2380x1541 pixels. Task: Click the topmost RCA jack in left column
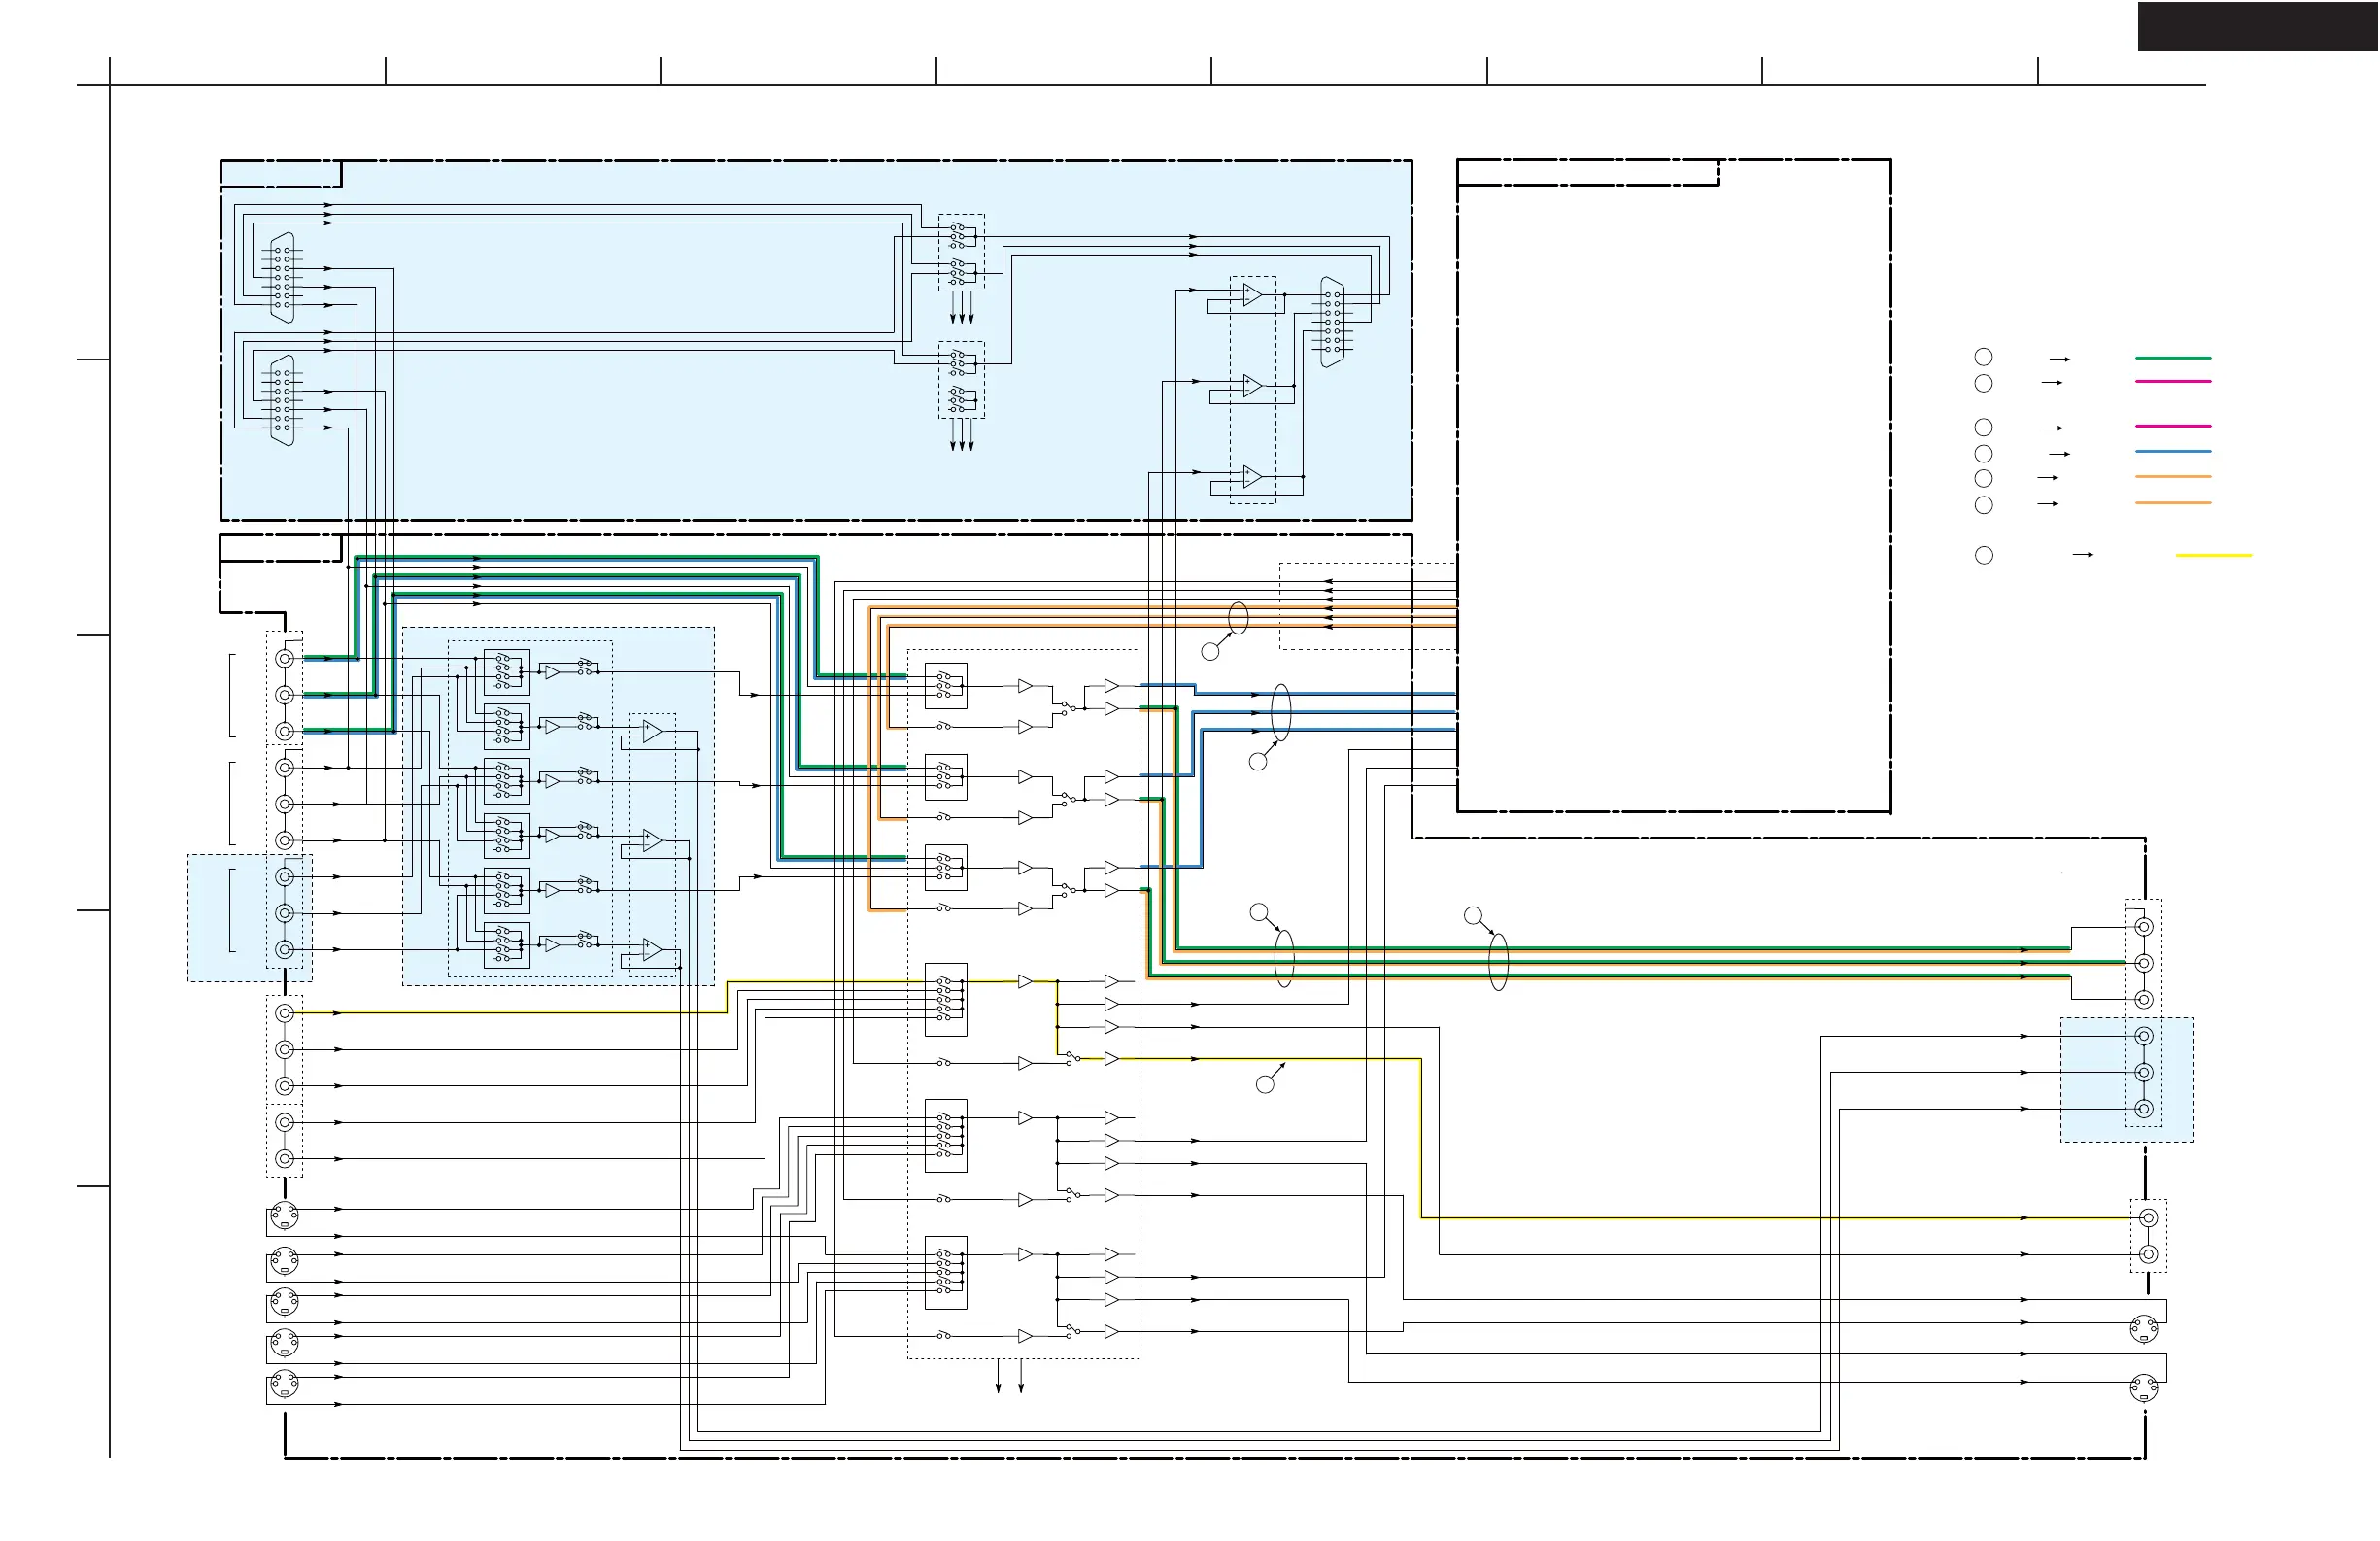tap(285, 658)
